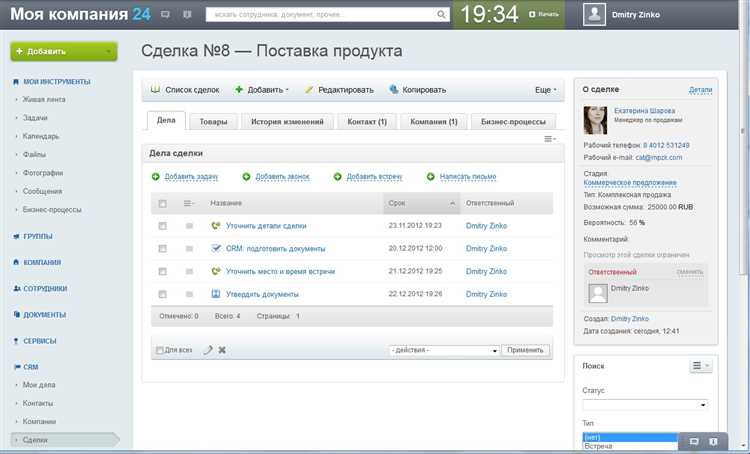Open the Контакт (1) tab
This screenshot has width=750, height=454.
pos(367,122)
